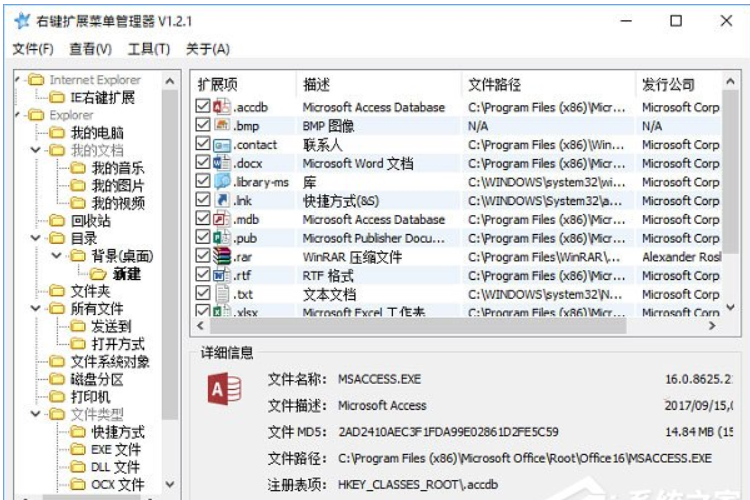Image resolution: width=750 pixels, height=500 pixels.
Task: Click the Excel icon beside .xlsx
Action: [x=221, y=311]
